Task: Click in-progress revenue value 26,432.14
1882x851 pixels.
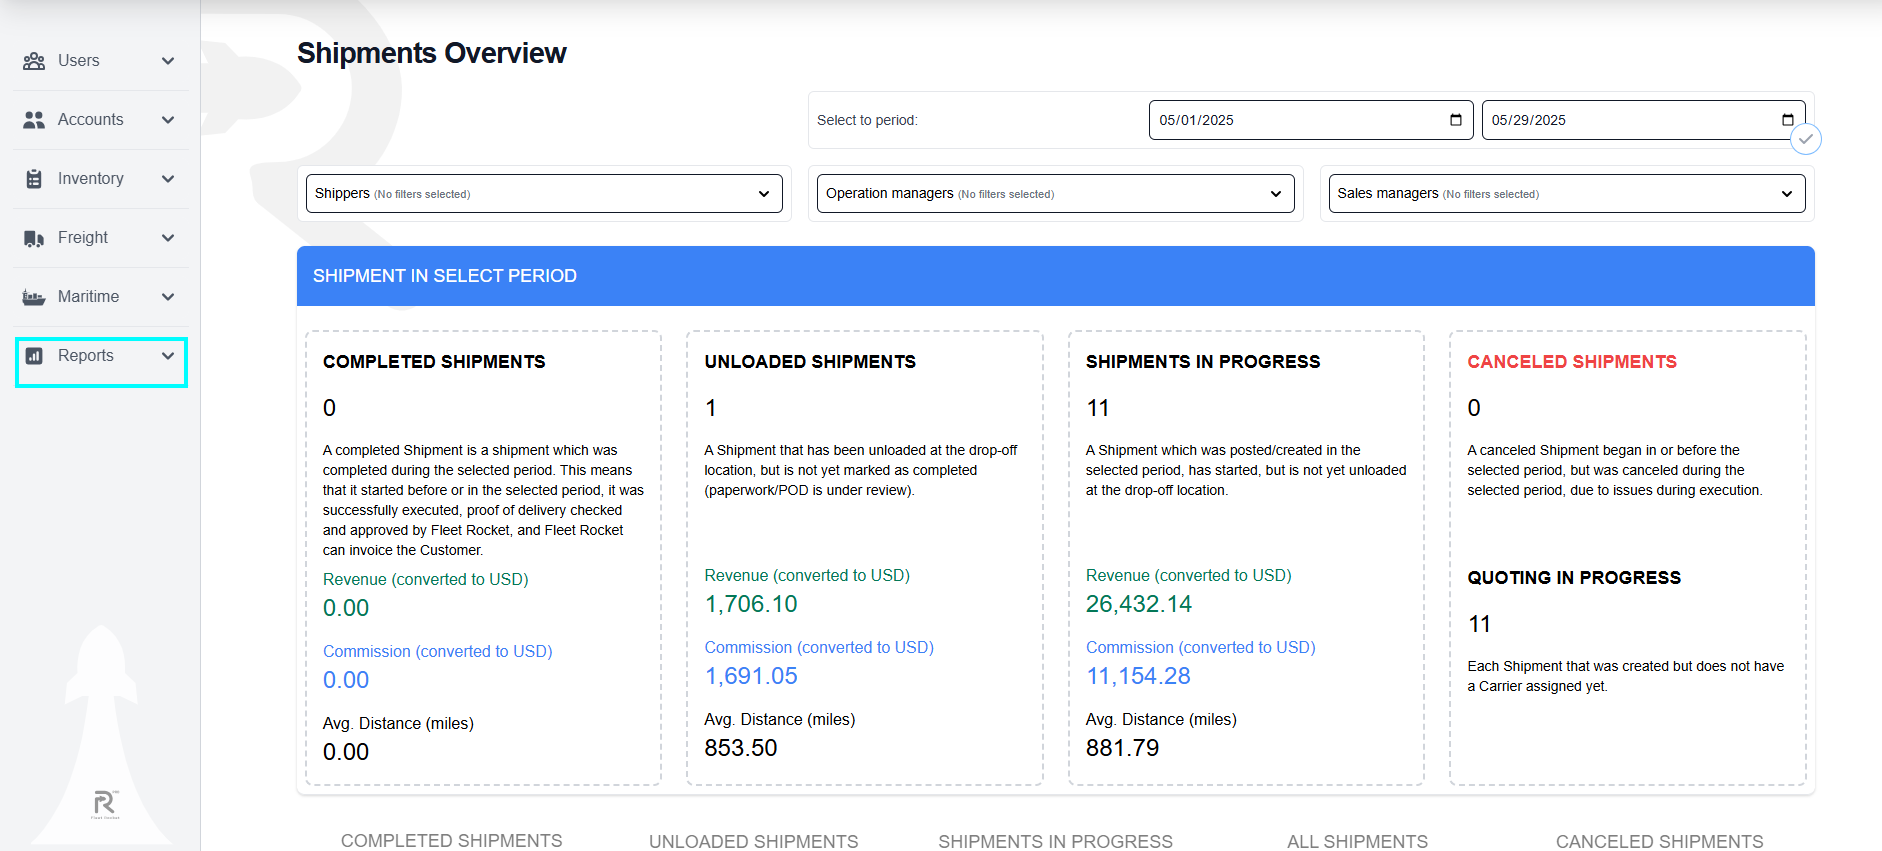Action: 1139,604
